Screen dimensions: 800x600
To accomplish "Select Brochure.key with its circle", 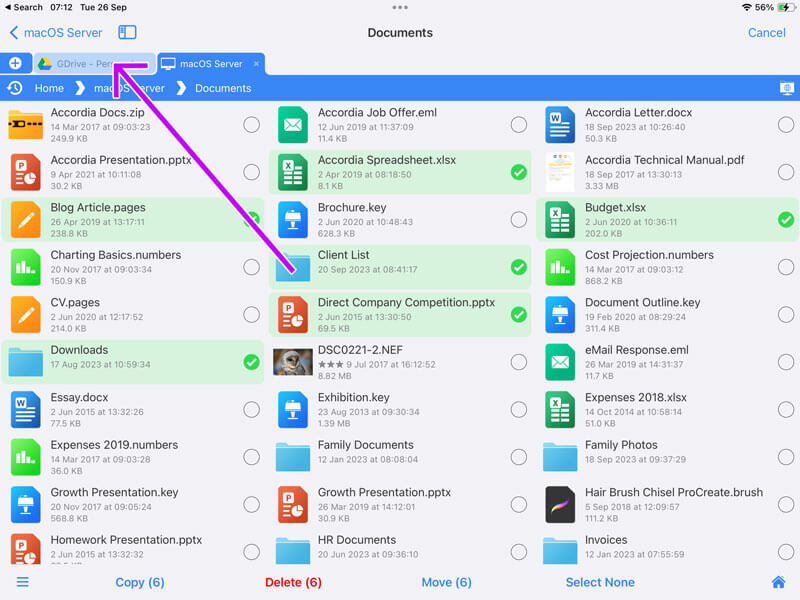I will [x=519, y=220].
